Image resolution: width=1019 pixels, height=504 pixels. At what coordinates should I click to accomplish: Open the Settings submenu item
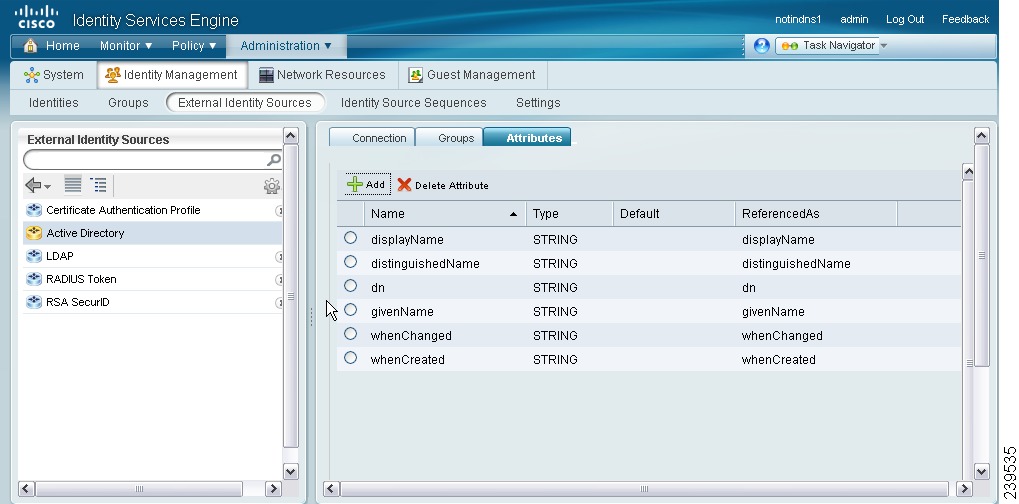point(538,103)
